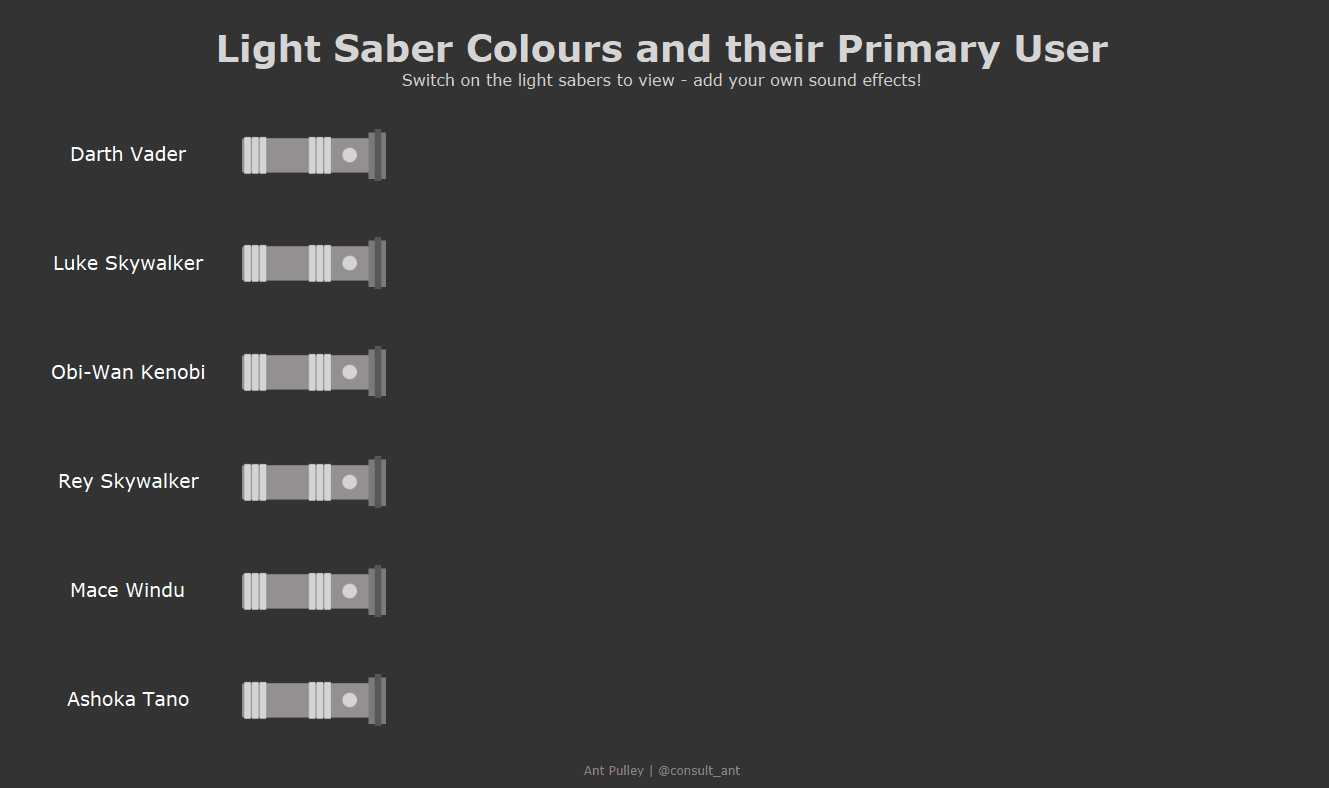This screenshot has height=788, width=1329.
Task: Click emitter end of Luke Skywalker's saber
Action: pyautogui.click(x=377, y=263)
